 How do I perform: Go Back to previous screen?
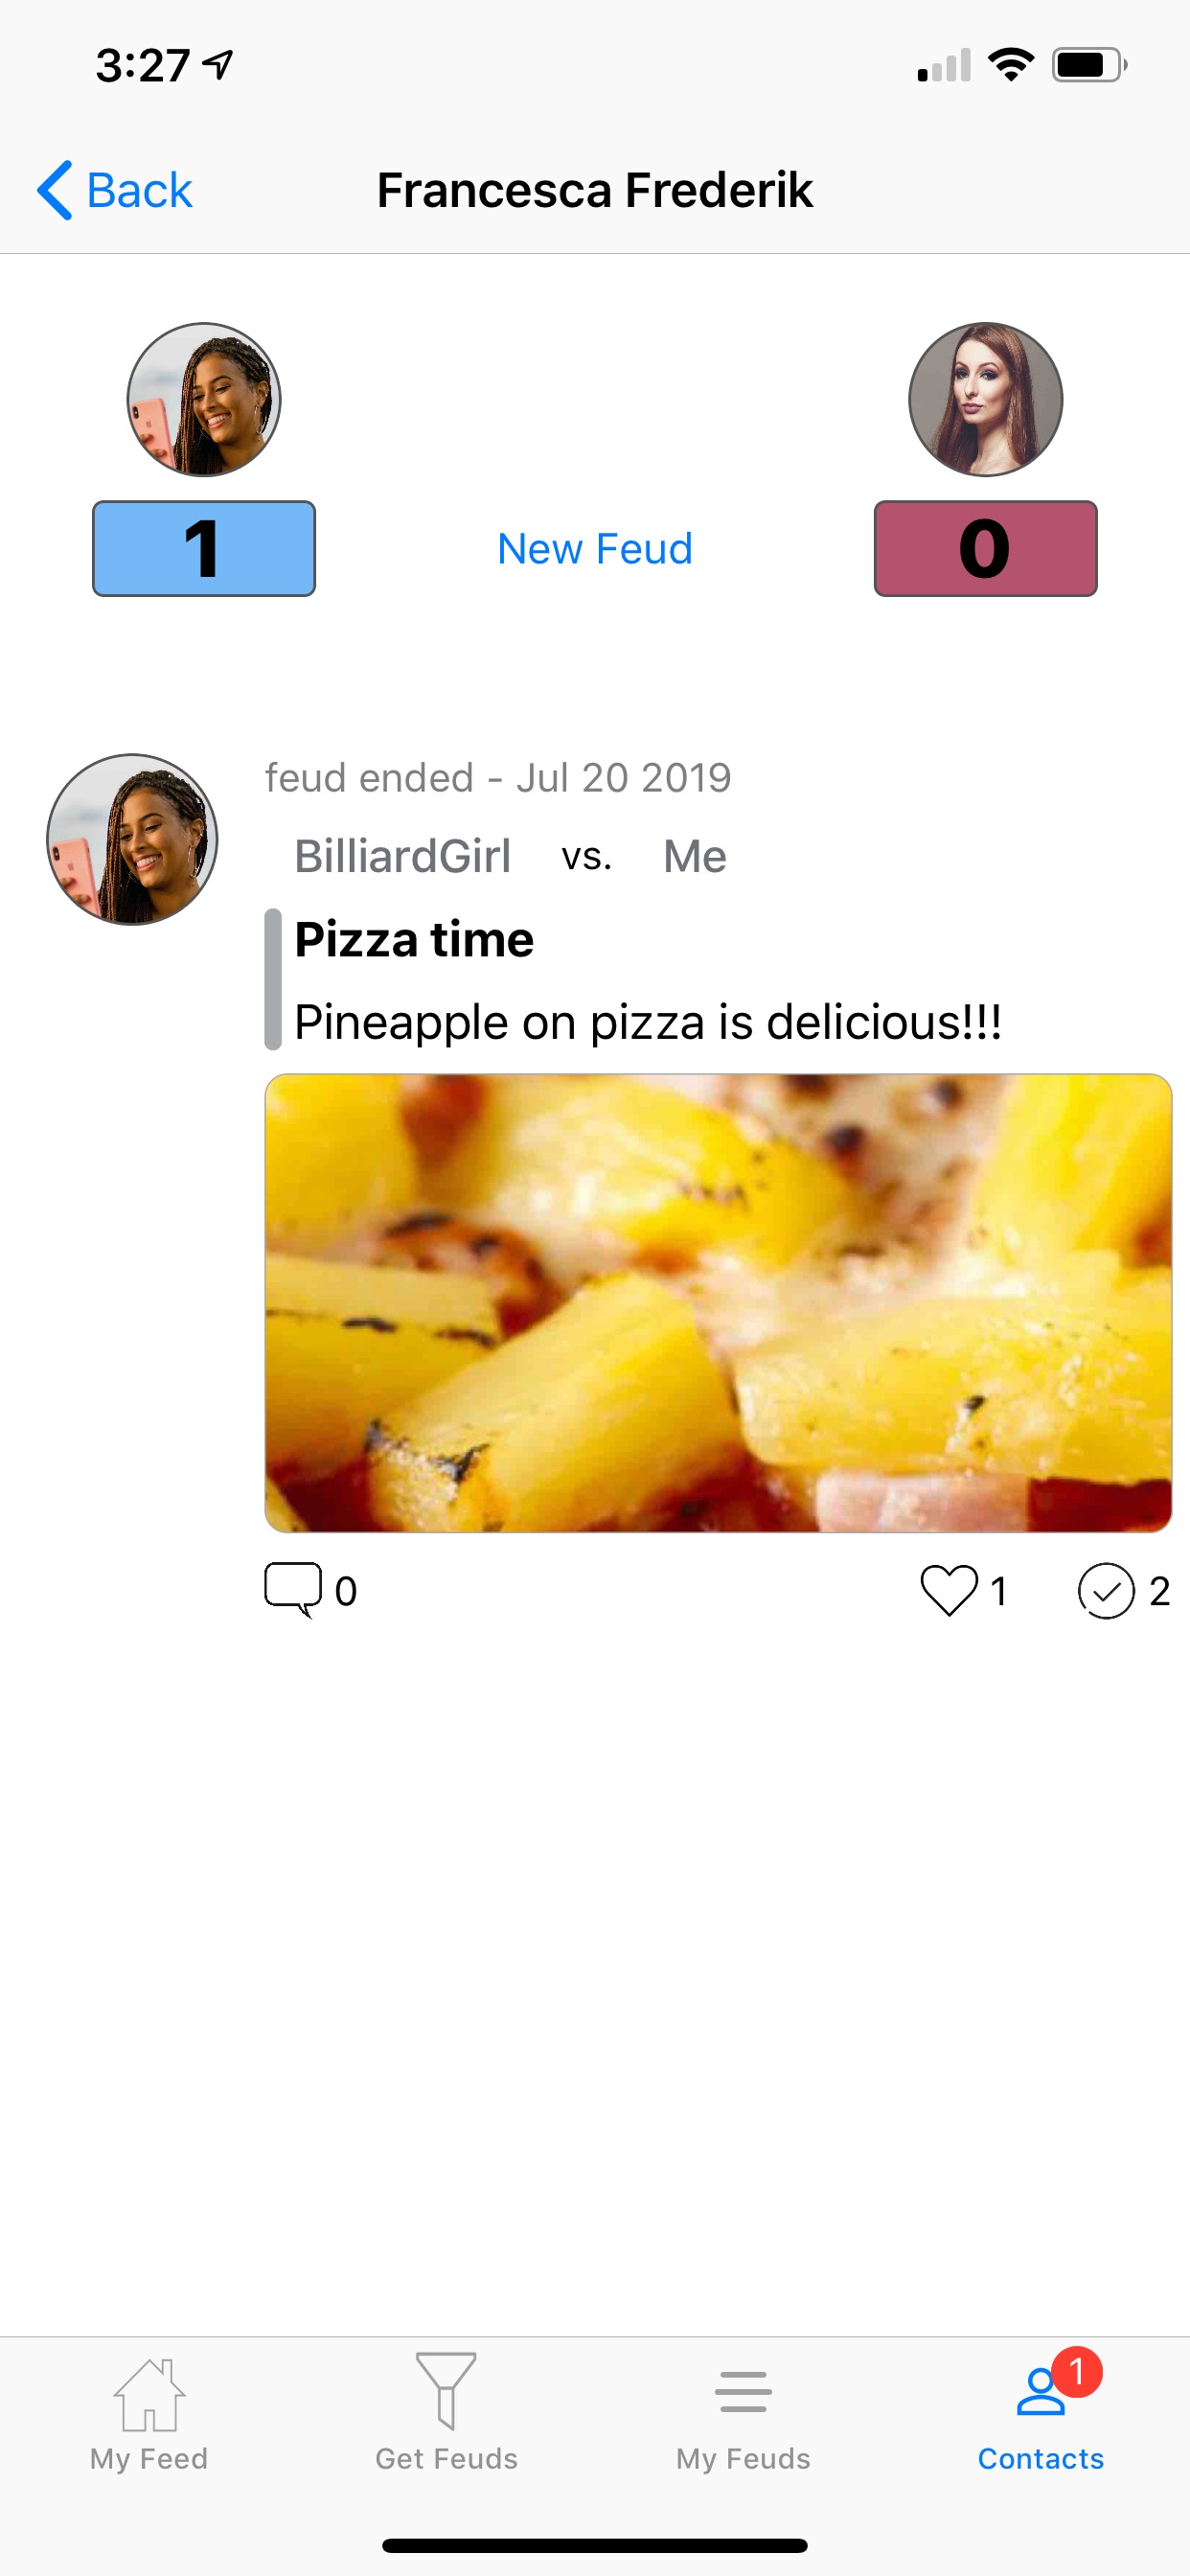(x=115, y=190)
